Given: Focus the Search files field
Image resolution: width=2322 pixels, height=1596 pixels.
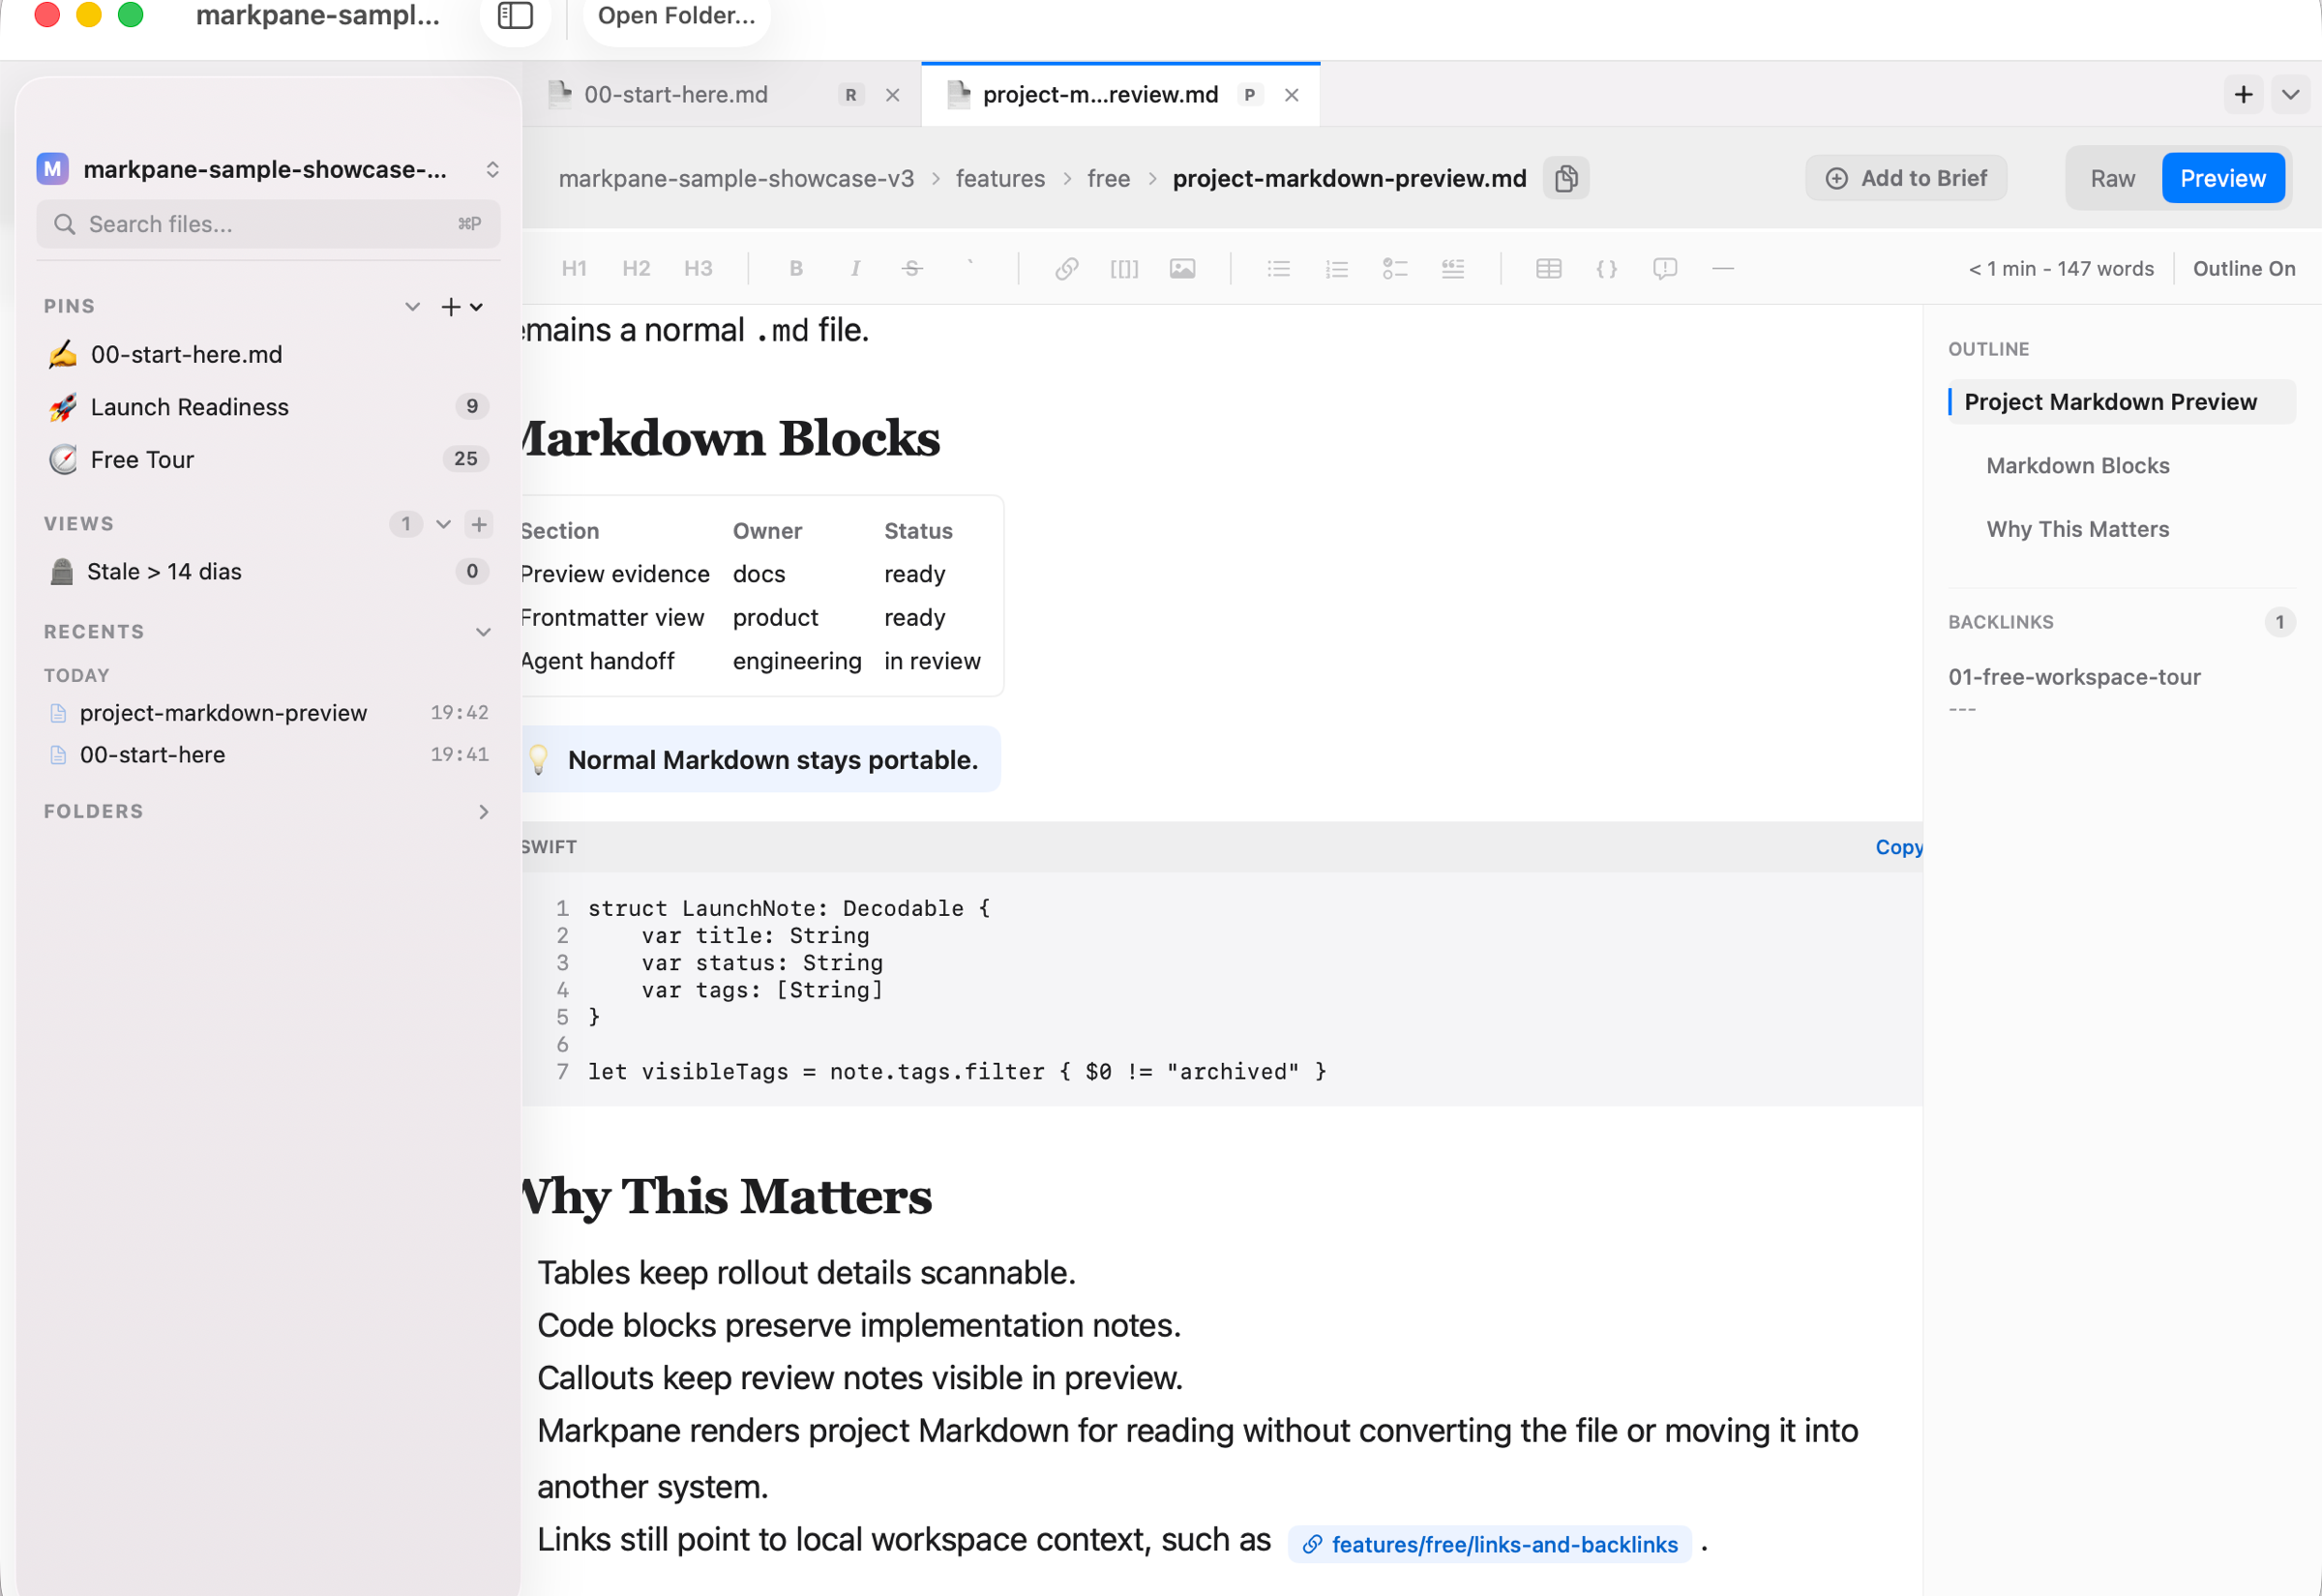Looking at the screenshot, I should pos(268,224).
